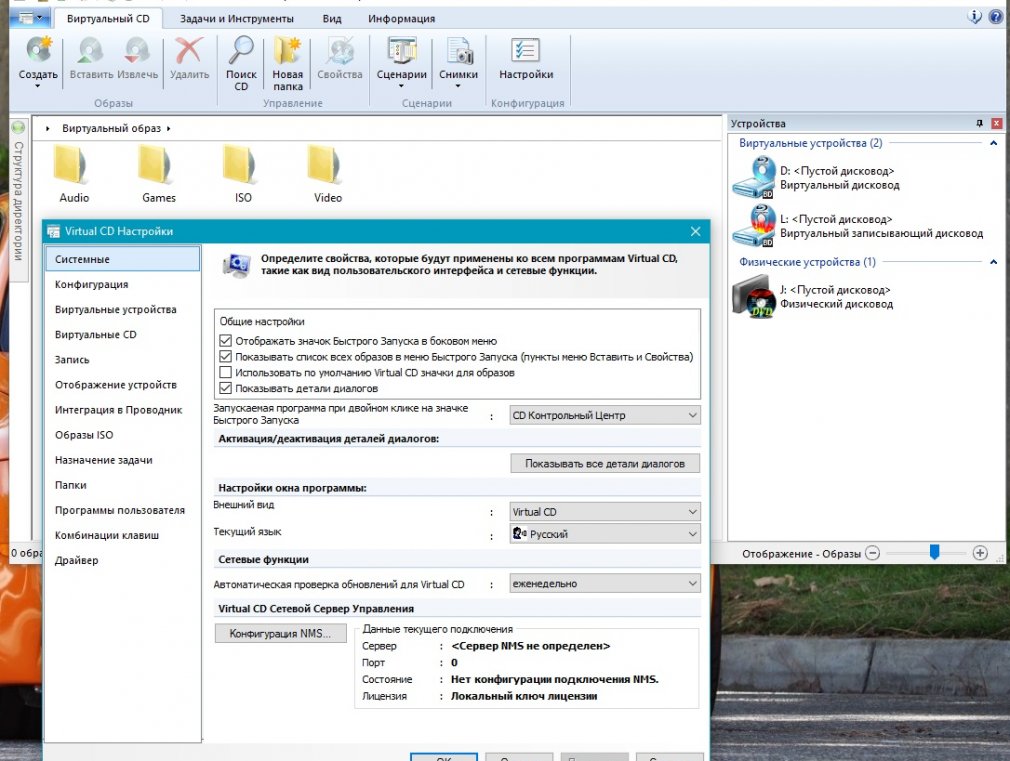Enable 'Использовать по умолчанию Virtual CD значки' checkbox
This screenshot has width=1010, height=761.
225,372
